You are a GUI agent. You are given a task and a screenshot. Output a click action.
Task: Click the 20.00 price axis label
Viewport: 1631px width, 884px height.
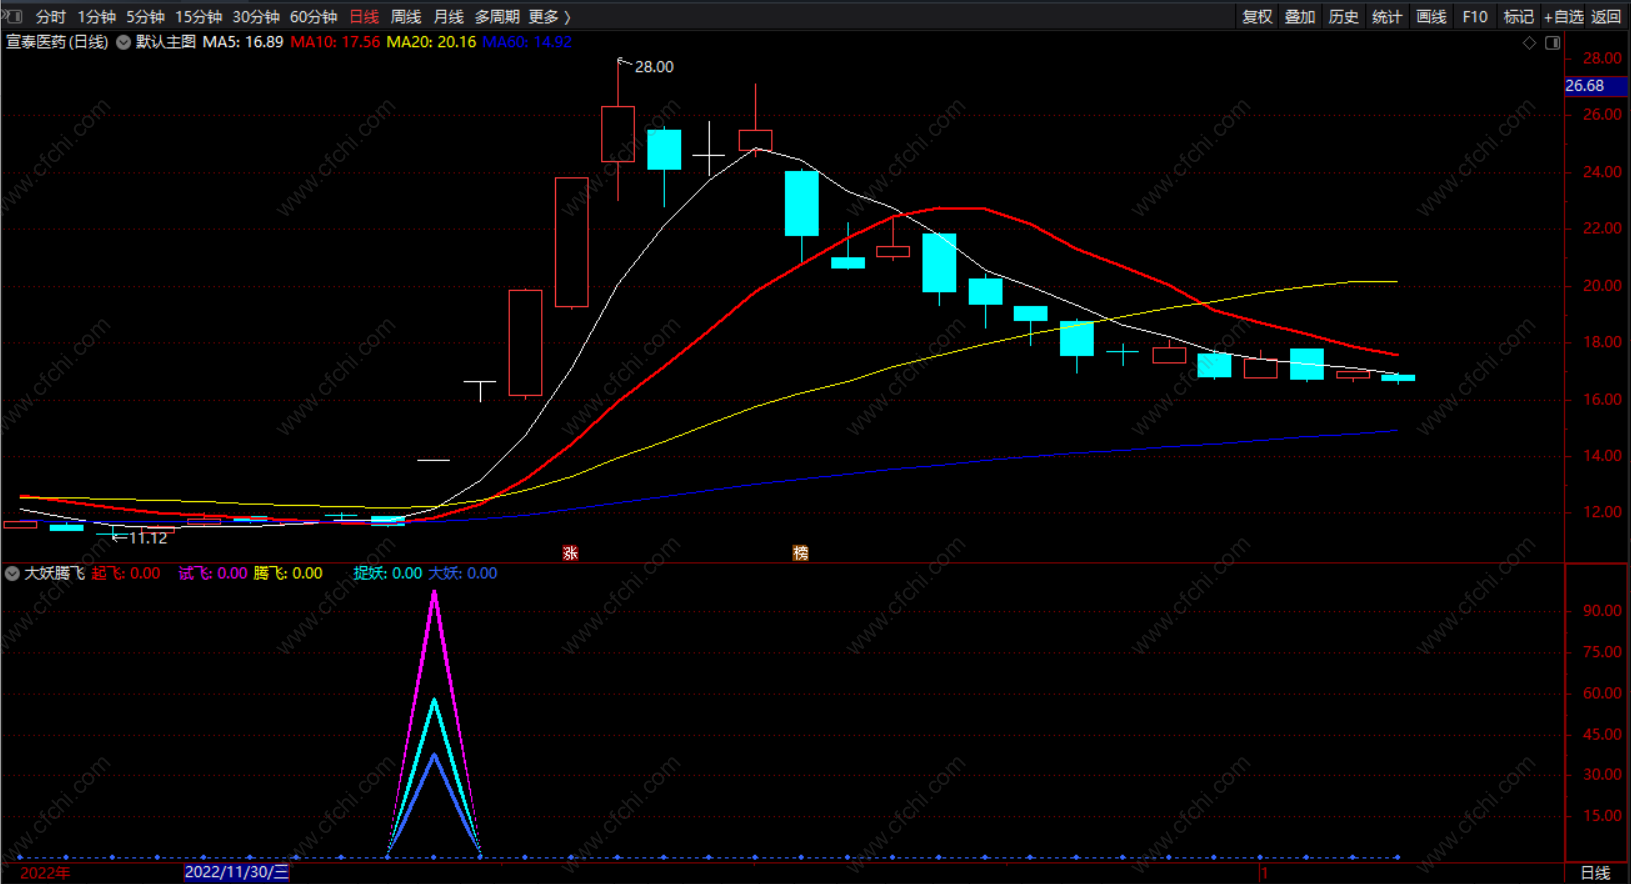[1602, 286]
